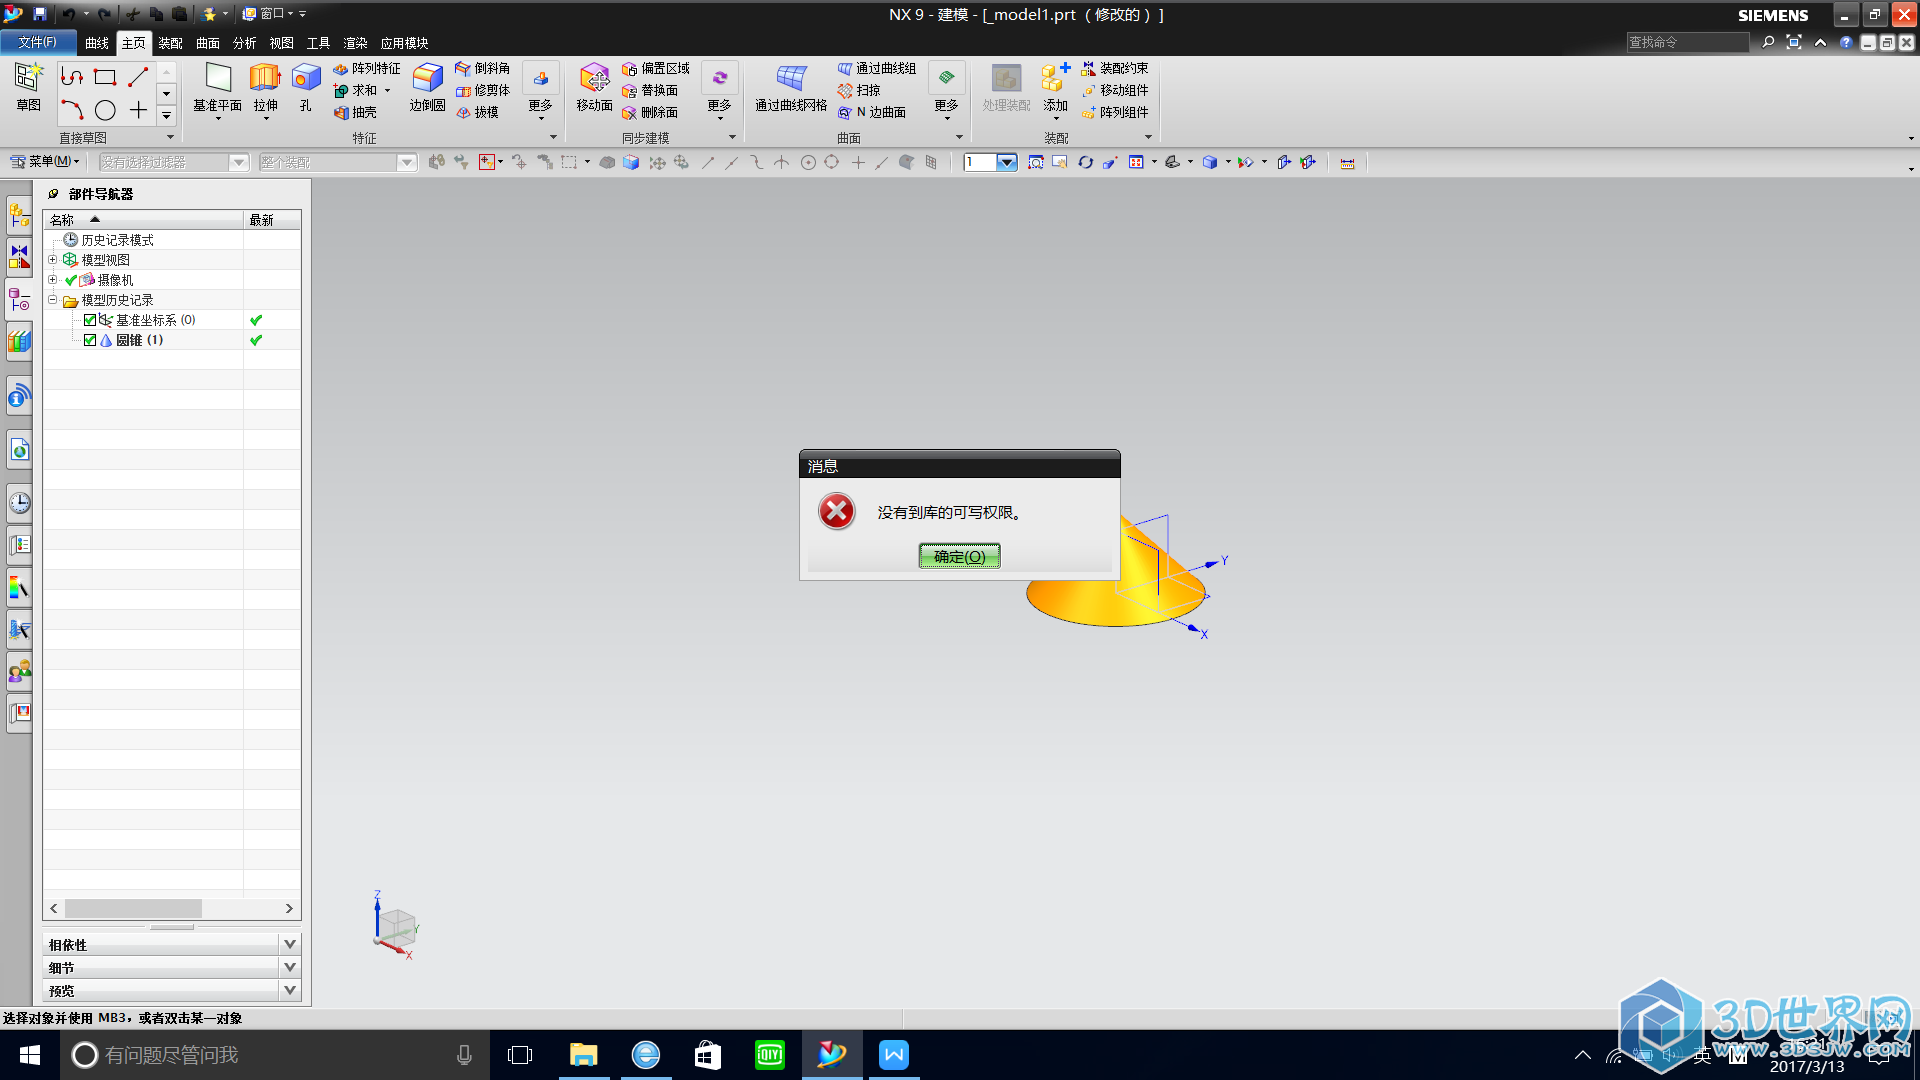Click the 扫掠 sweep tool
1920x1080 pixels.
click(859, 90)
